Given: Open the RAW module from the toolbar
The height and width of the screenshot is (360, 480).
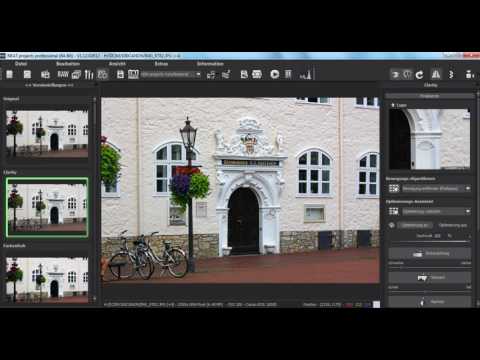Looking at the screenshot, I should coord(63,74).
